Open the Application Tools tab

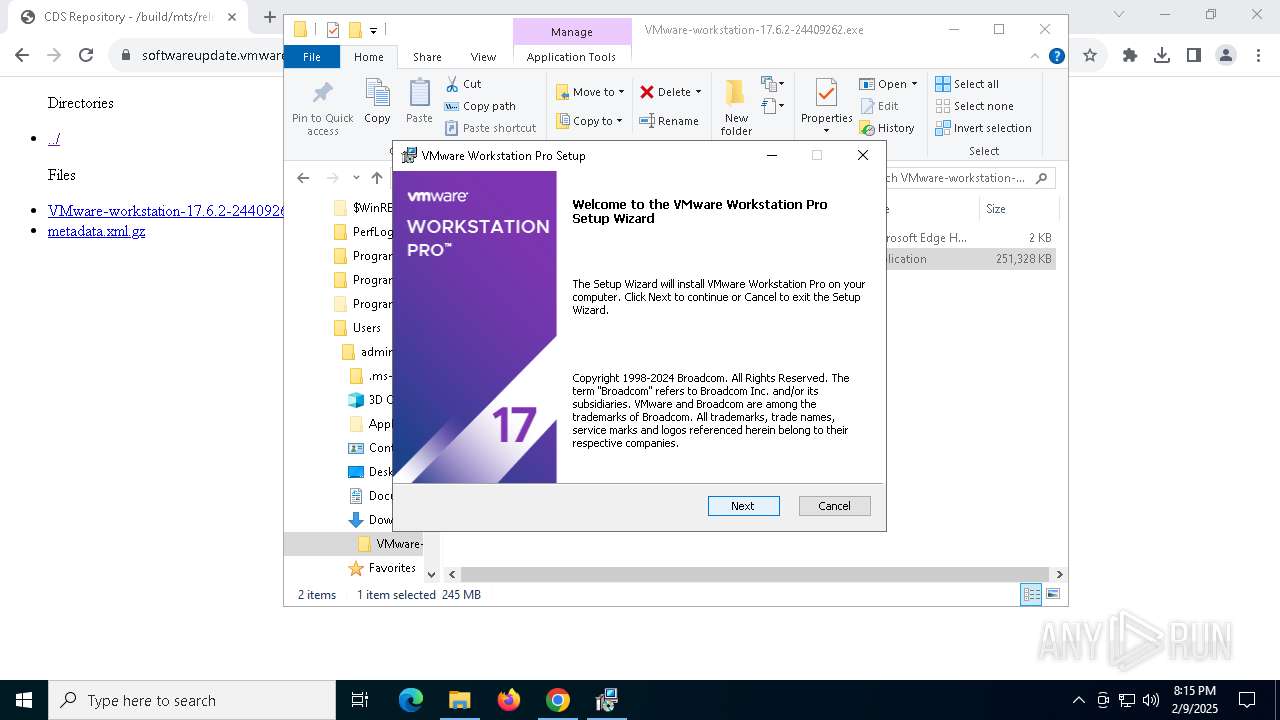(x=571, y=57)
